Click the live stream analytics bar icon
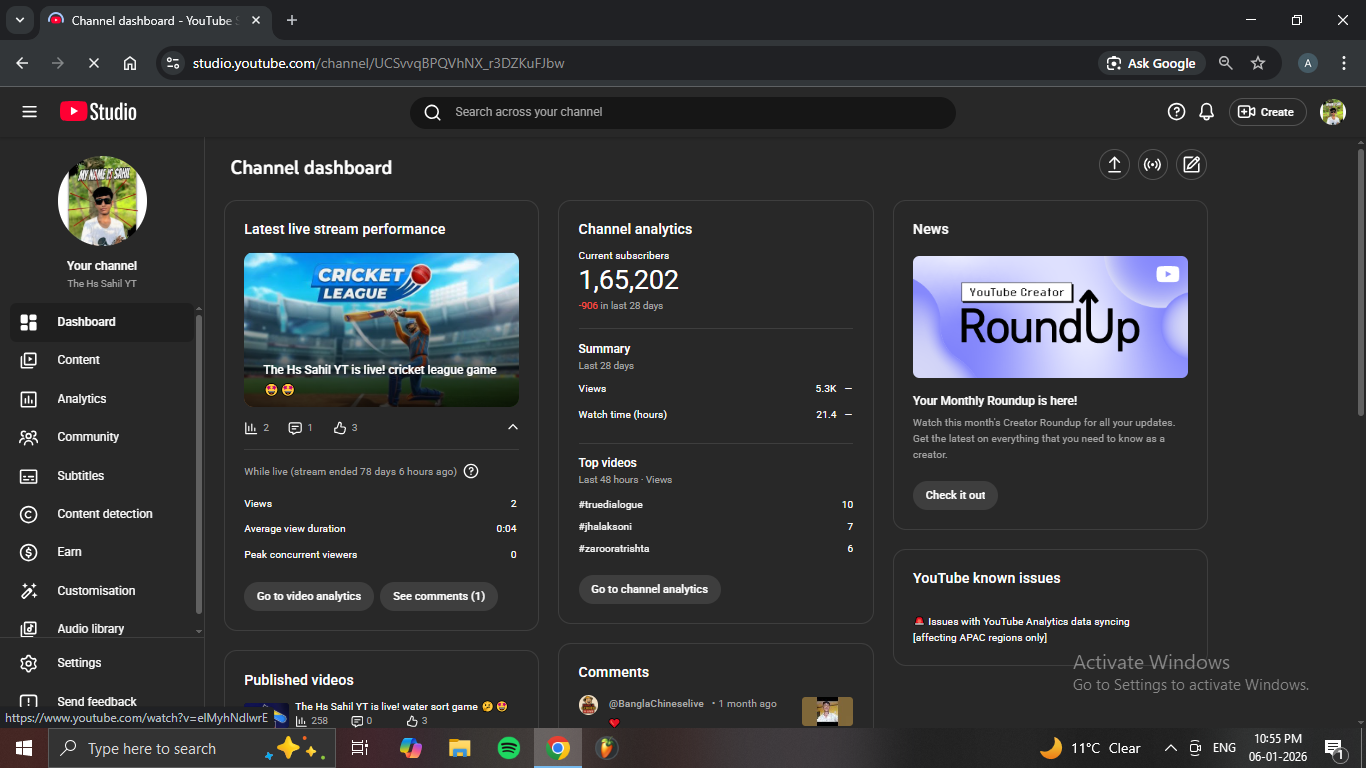This screenshot has width=1366, height=768. coord(251,428)
